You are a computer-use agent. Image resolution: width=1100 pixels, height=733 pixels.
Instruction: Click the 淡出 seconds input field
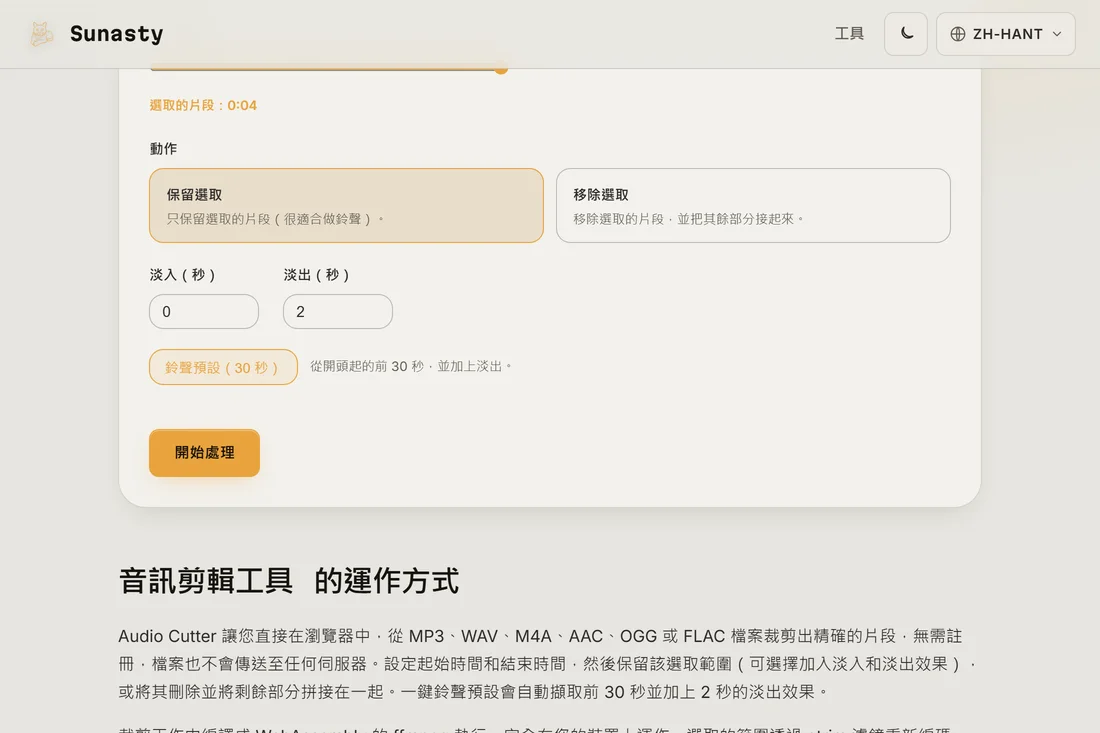(x=337, y=311)
